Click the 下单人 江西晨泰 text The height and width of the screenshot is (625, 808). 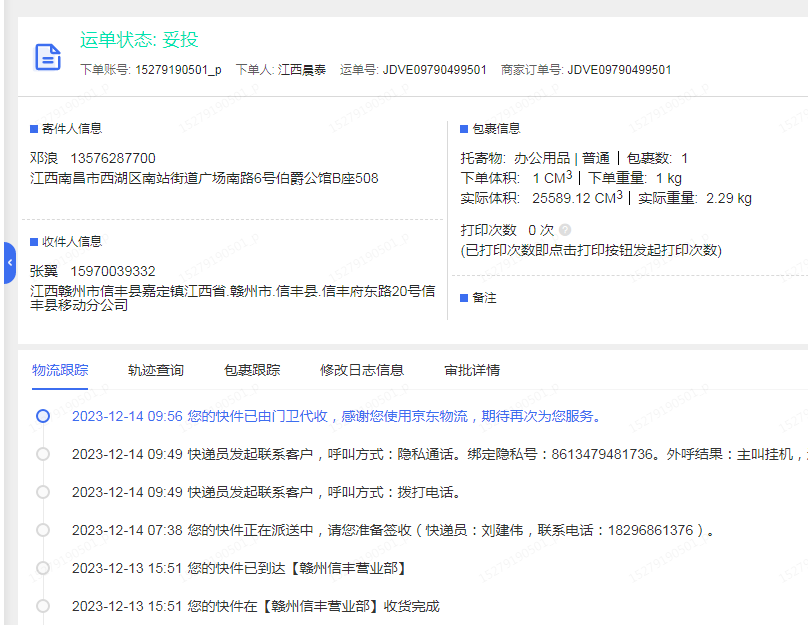[x=281, y=70]
